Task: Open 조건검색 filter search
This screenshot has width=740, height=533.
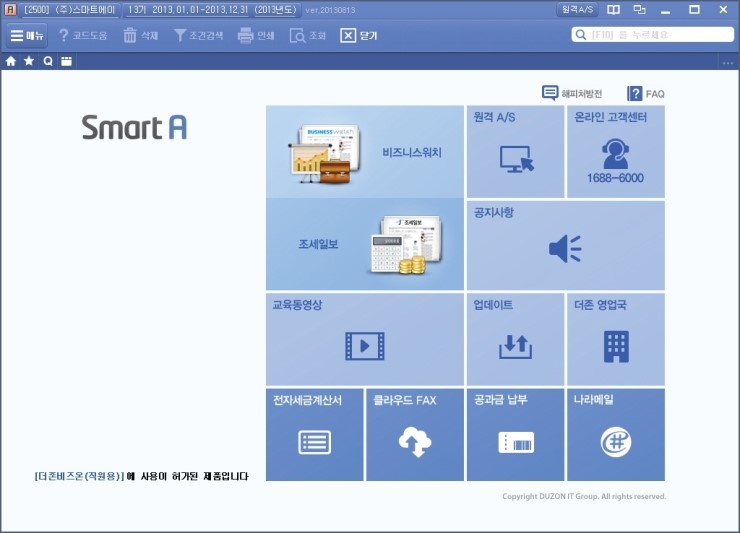Action: pyautogui.click(x=198, y=35)
